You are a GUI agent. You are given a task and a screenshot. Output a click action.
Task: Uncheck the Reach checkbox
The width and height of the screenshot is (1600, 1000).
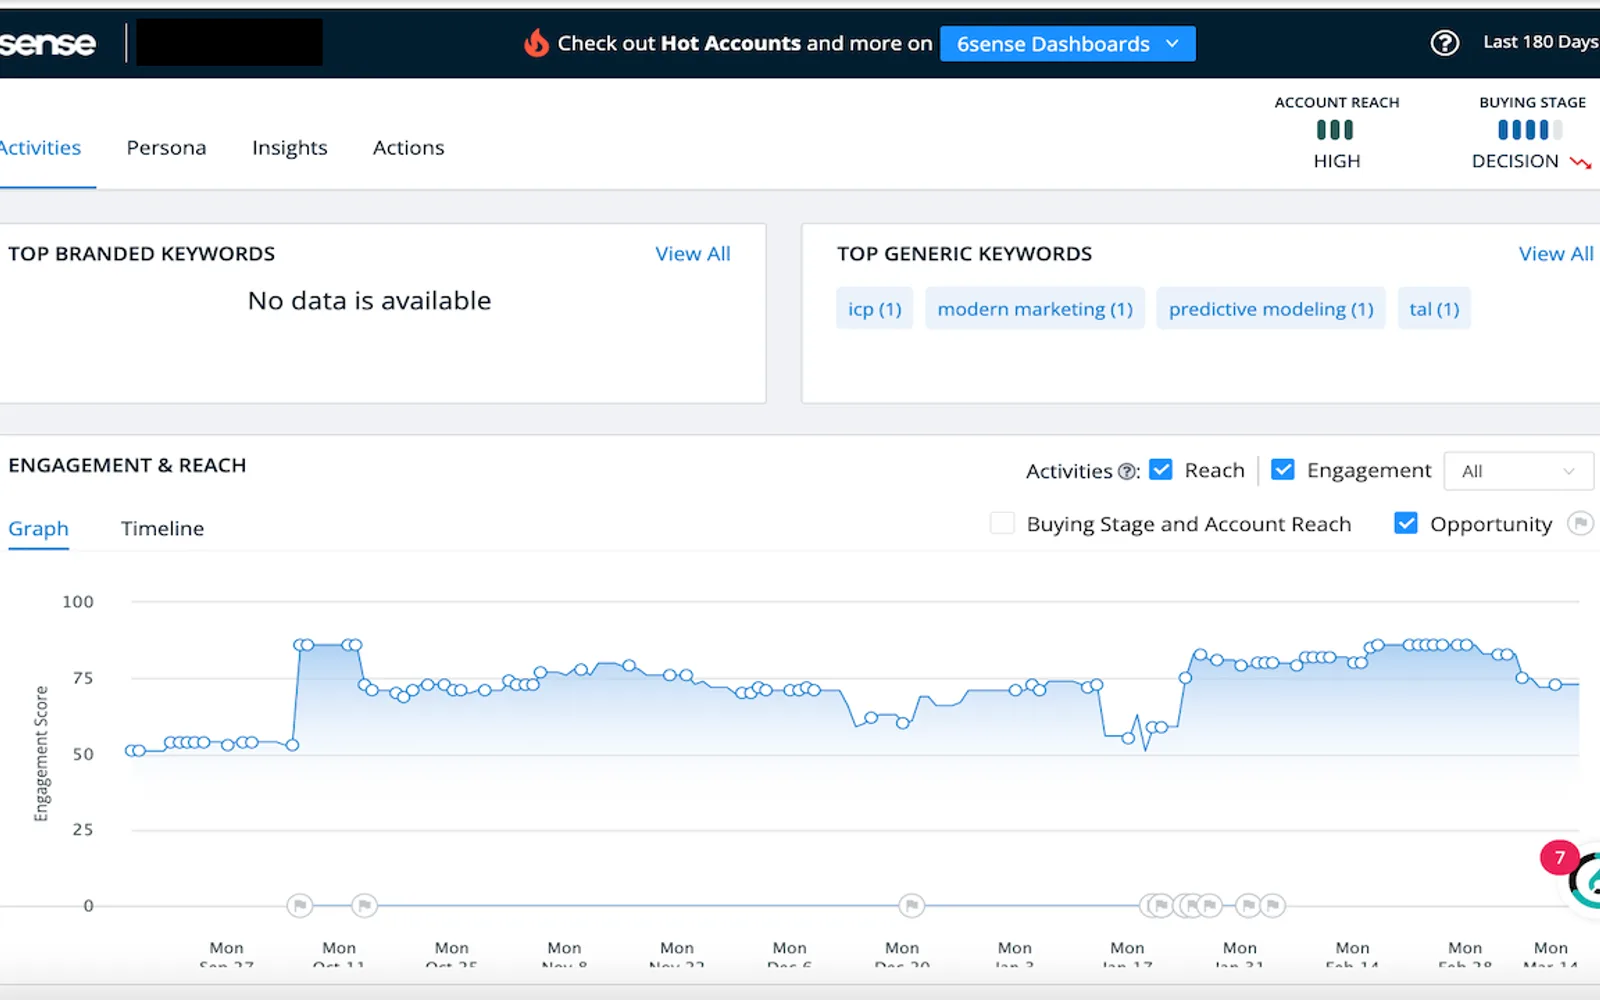pos(1160,470)
